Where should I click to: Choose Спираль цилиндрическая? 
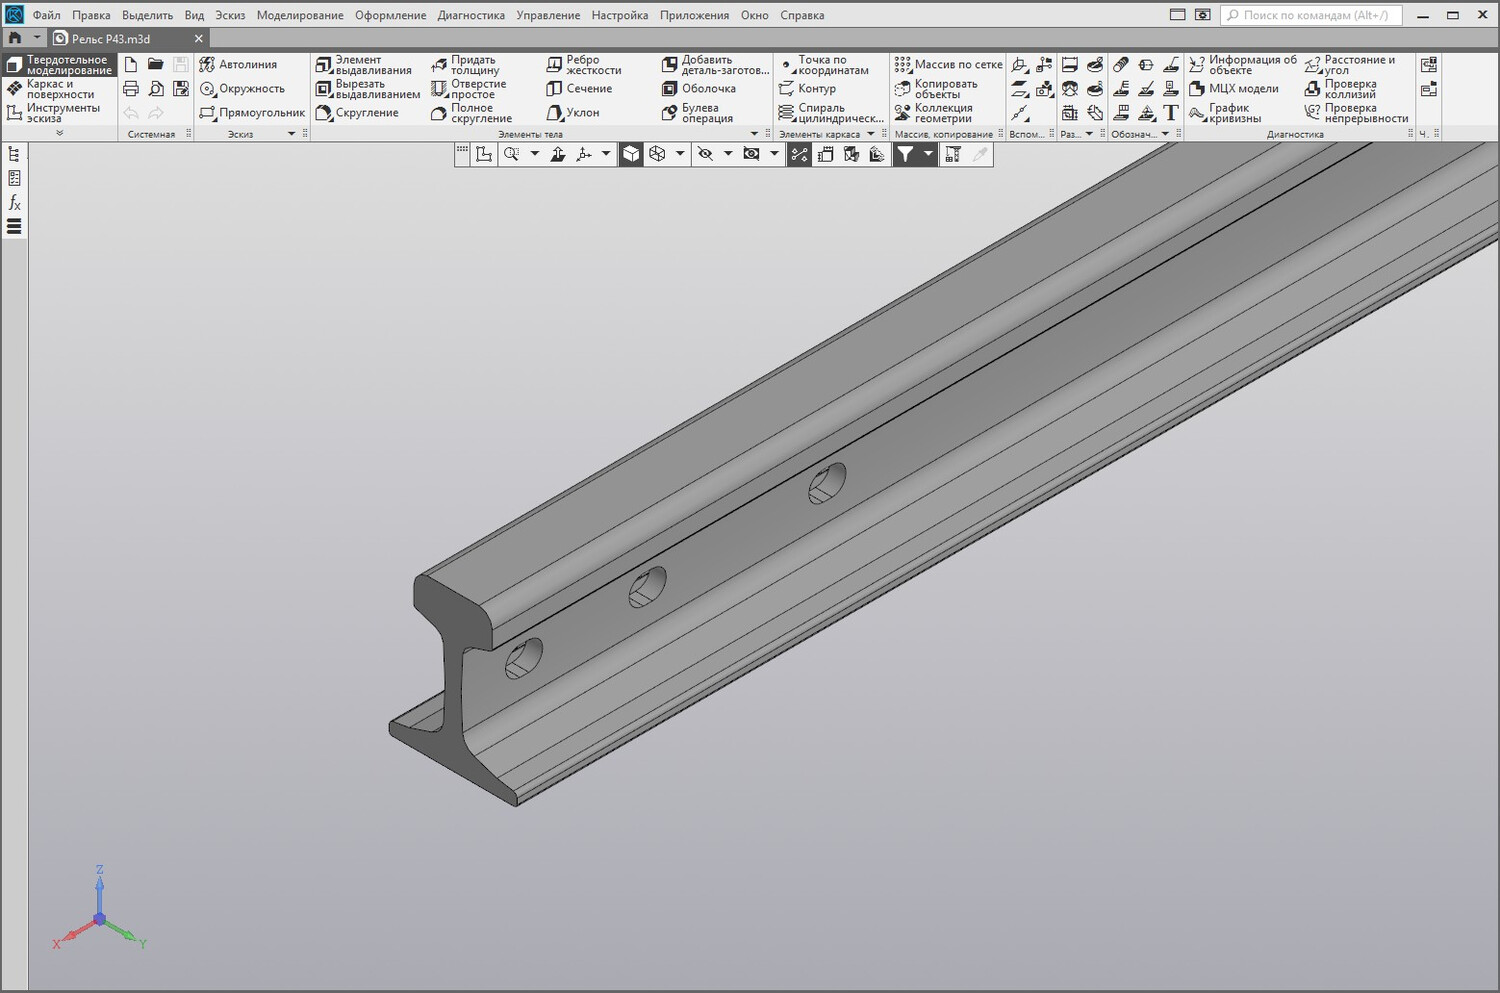click(831, 113)
